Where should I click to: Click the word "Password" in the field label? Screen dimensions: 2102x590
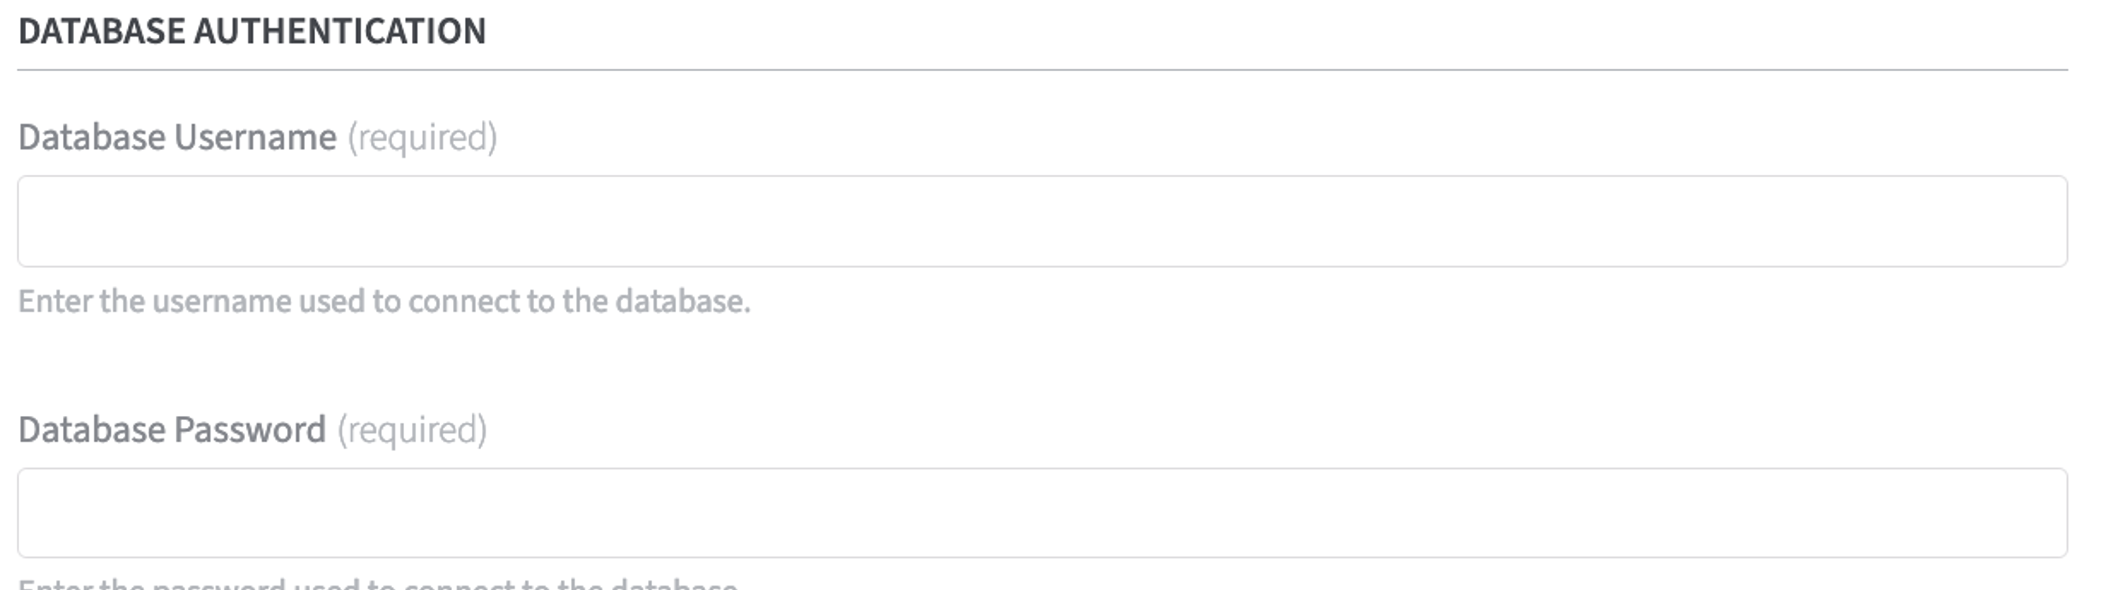tap(249, 429)
